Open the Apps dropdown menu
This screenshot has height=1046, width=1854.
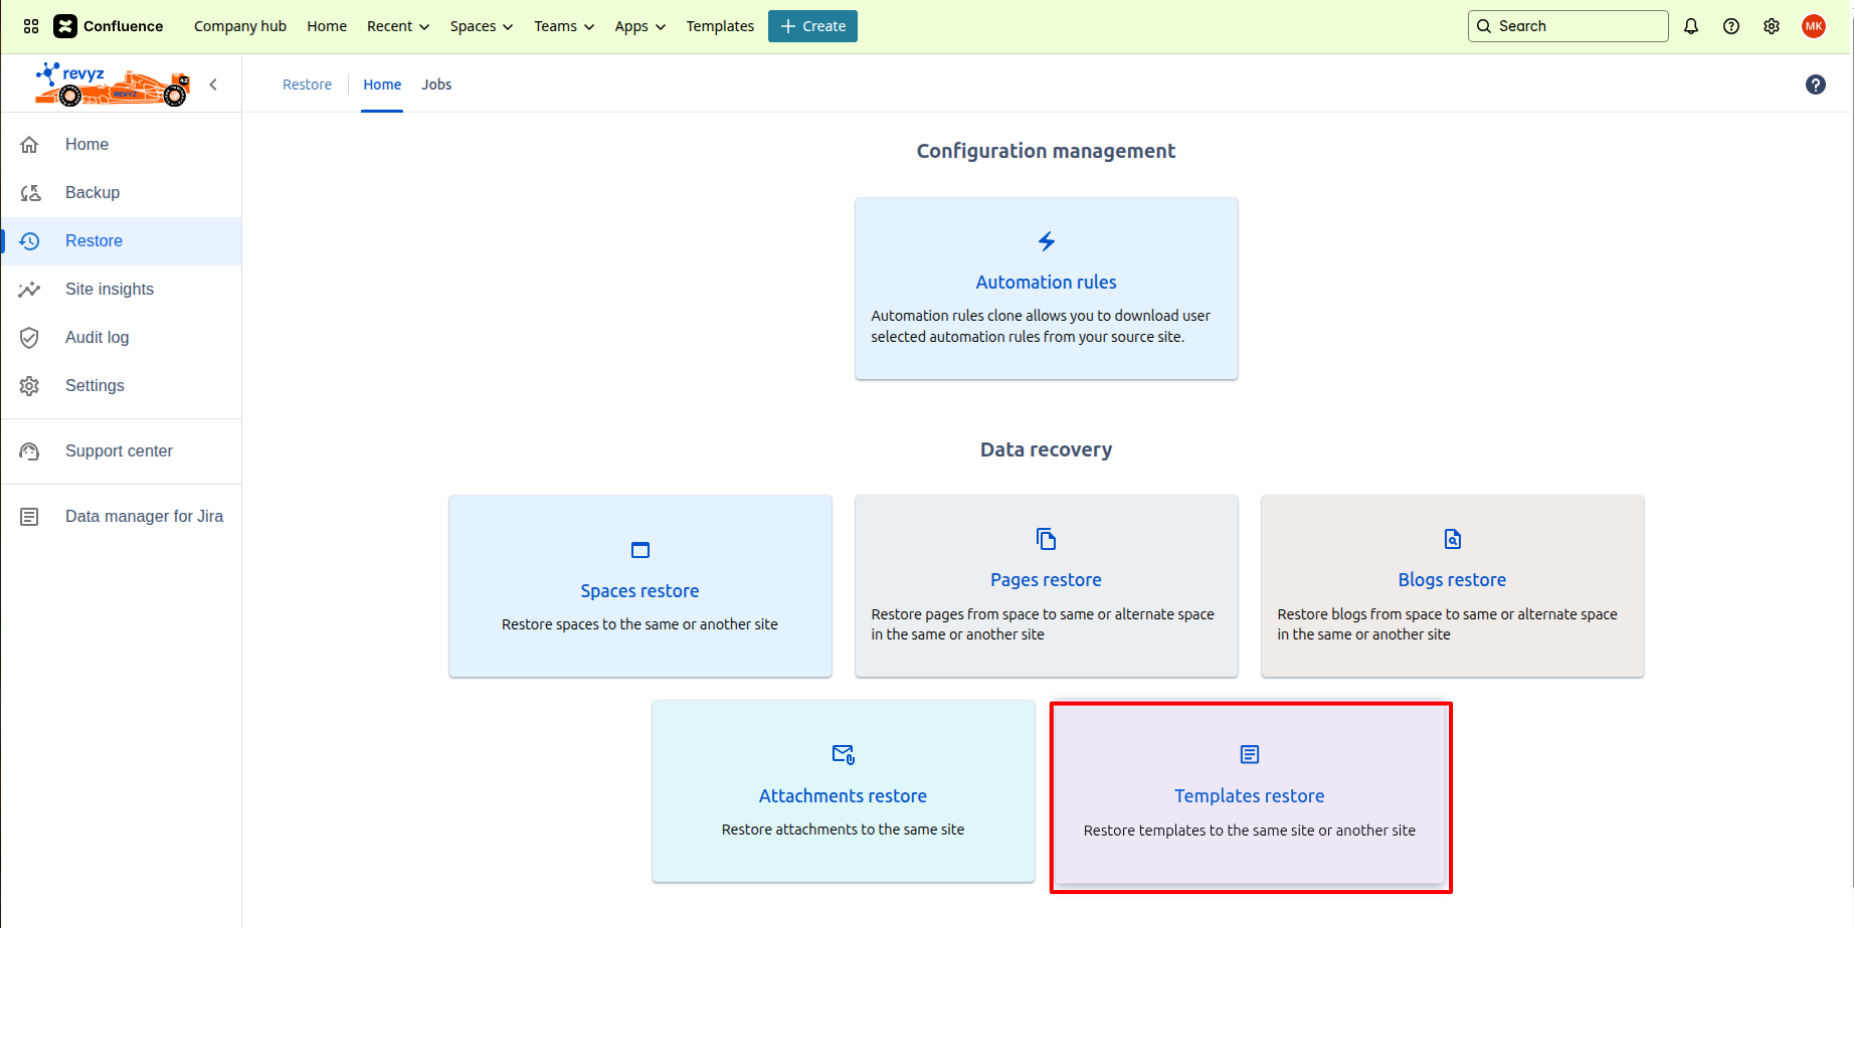tap(639, 26)
